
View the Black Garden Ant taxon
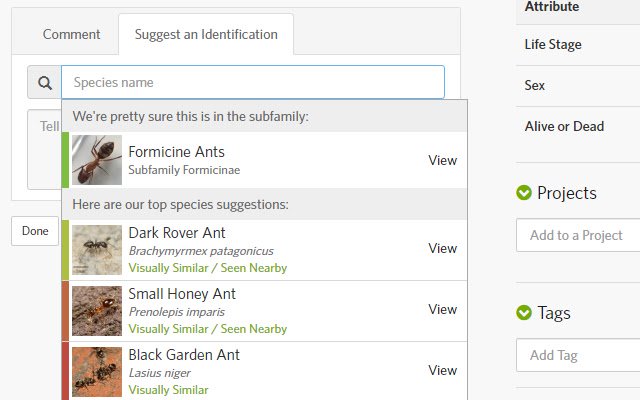click(x=442, y=370)
